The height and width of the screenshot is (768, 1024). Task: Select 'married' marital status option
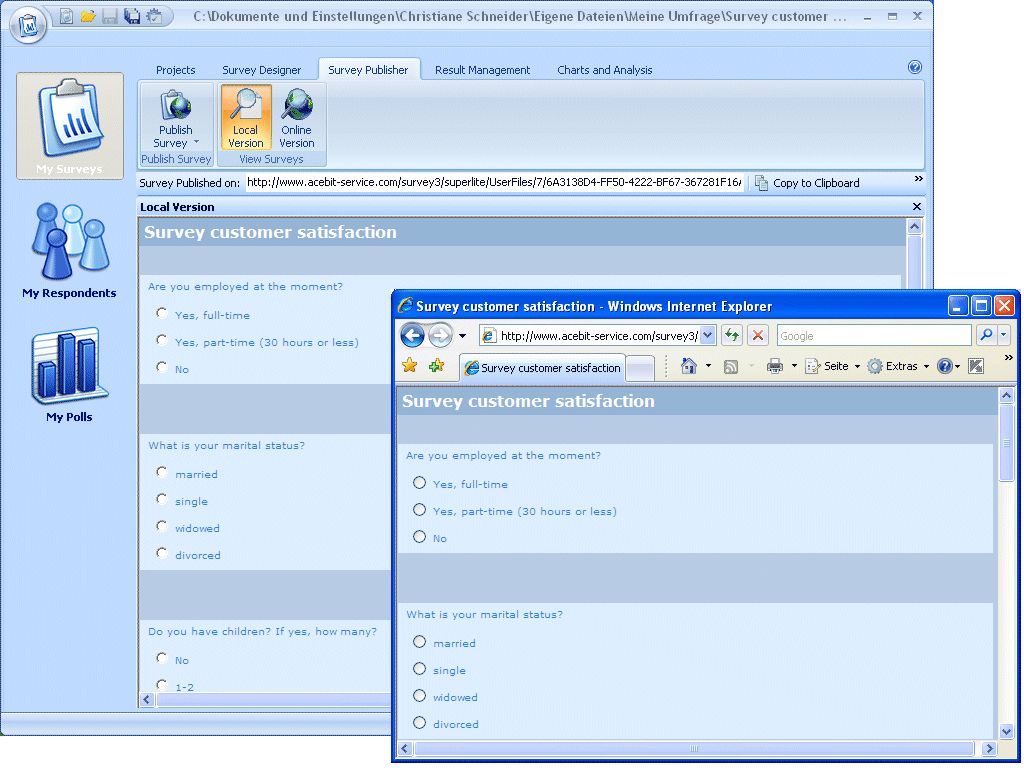419,643
